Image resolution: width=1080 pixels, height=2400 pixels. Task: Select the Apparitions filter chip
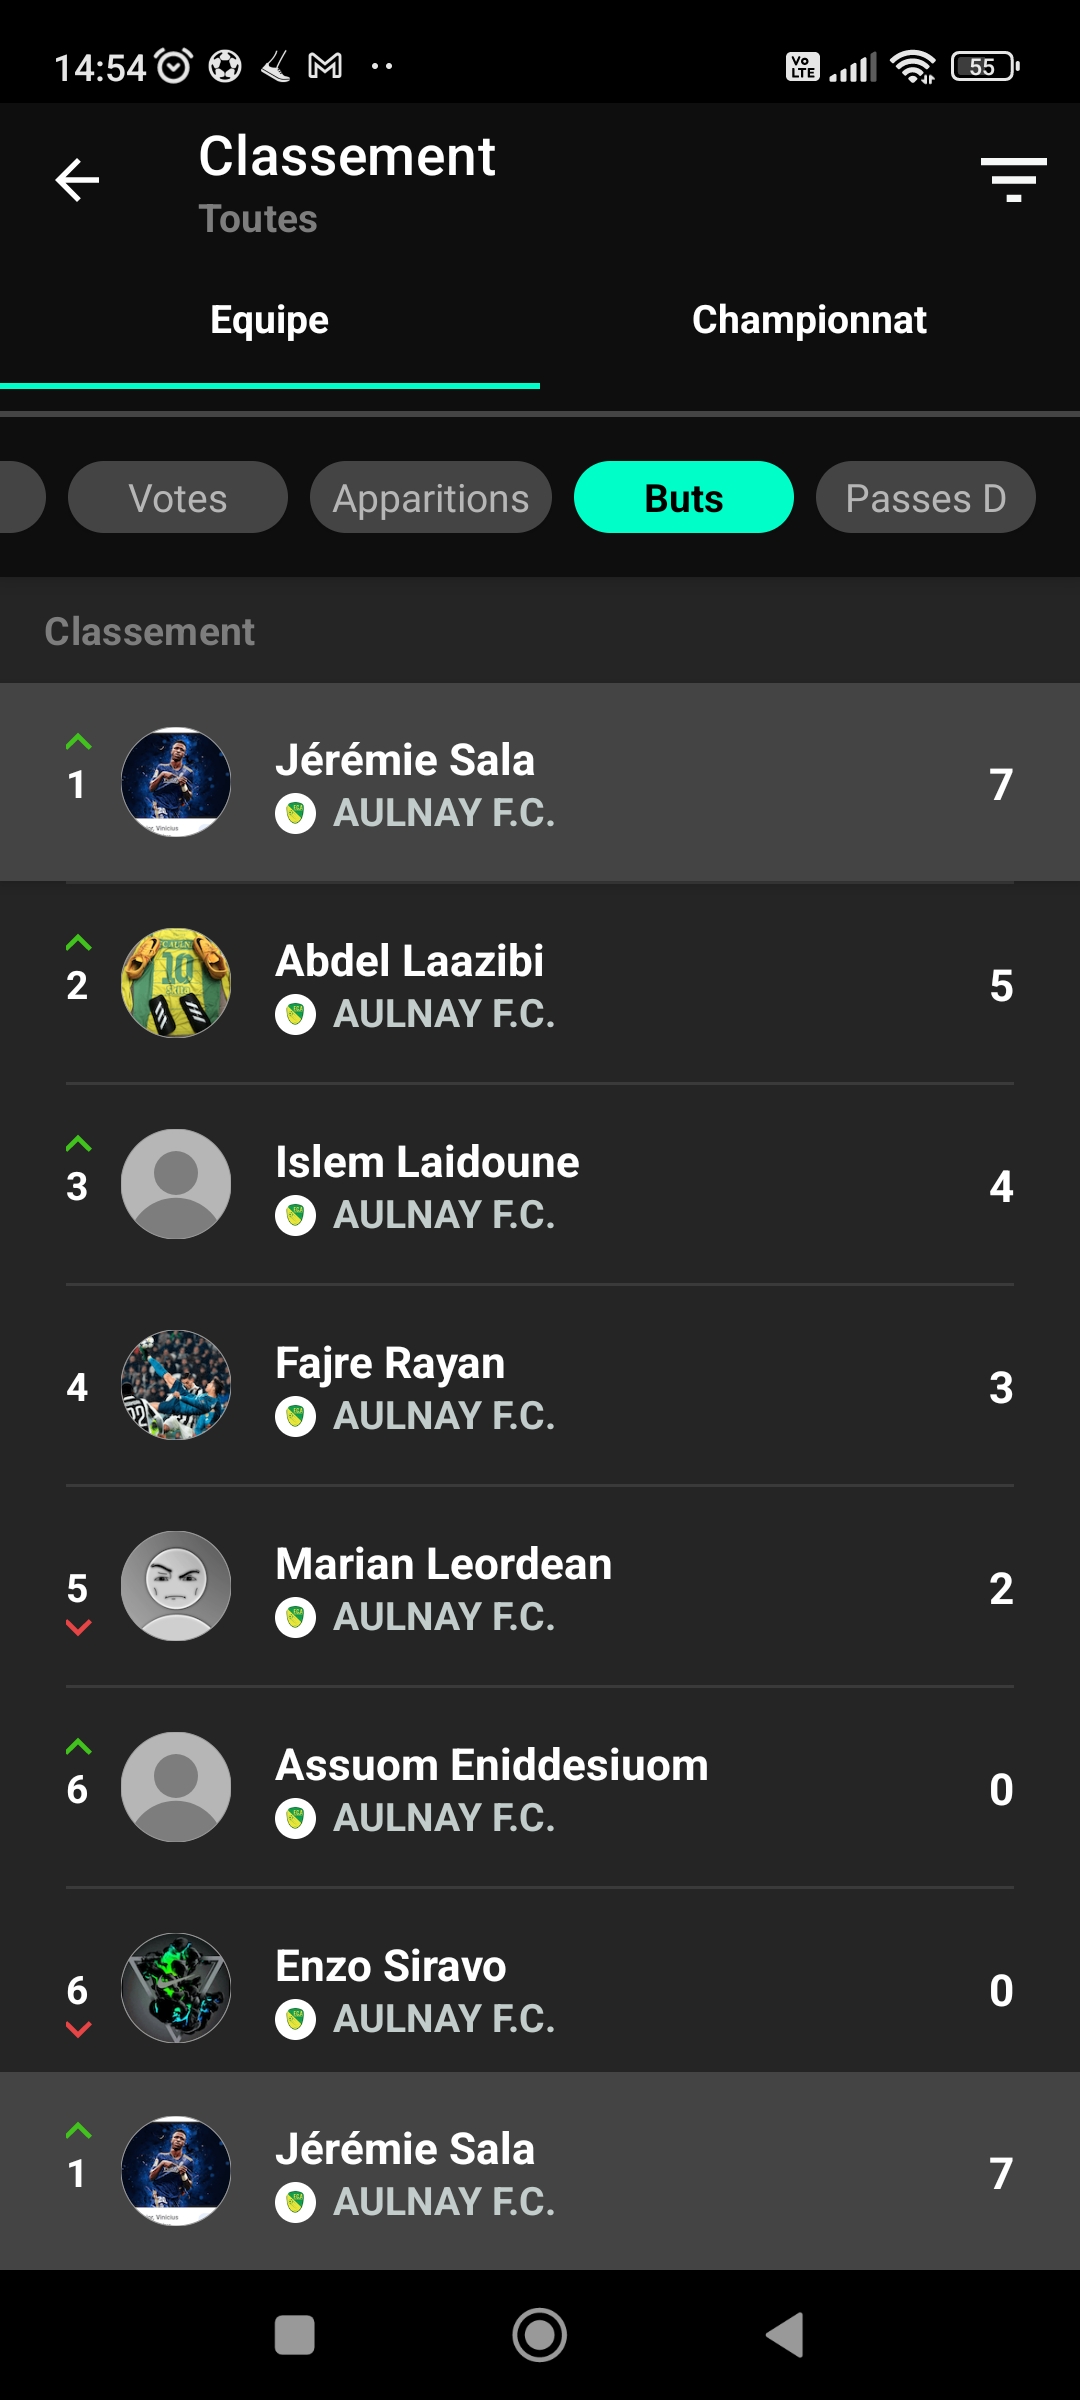pos(431,497)
